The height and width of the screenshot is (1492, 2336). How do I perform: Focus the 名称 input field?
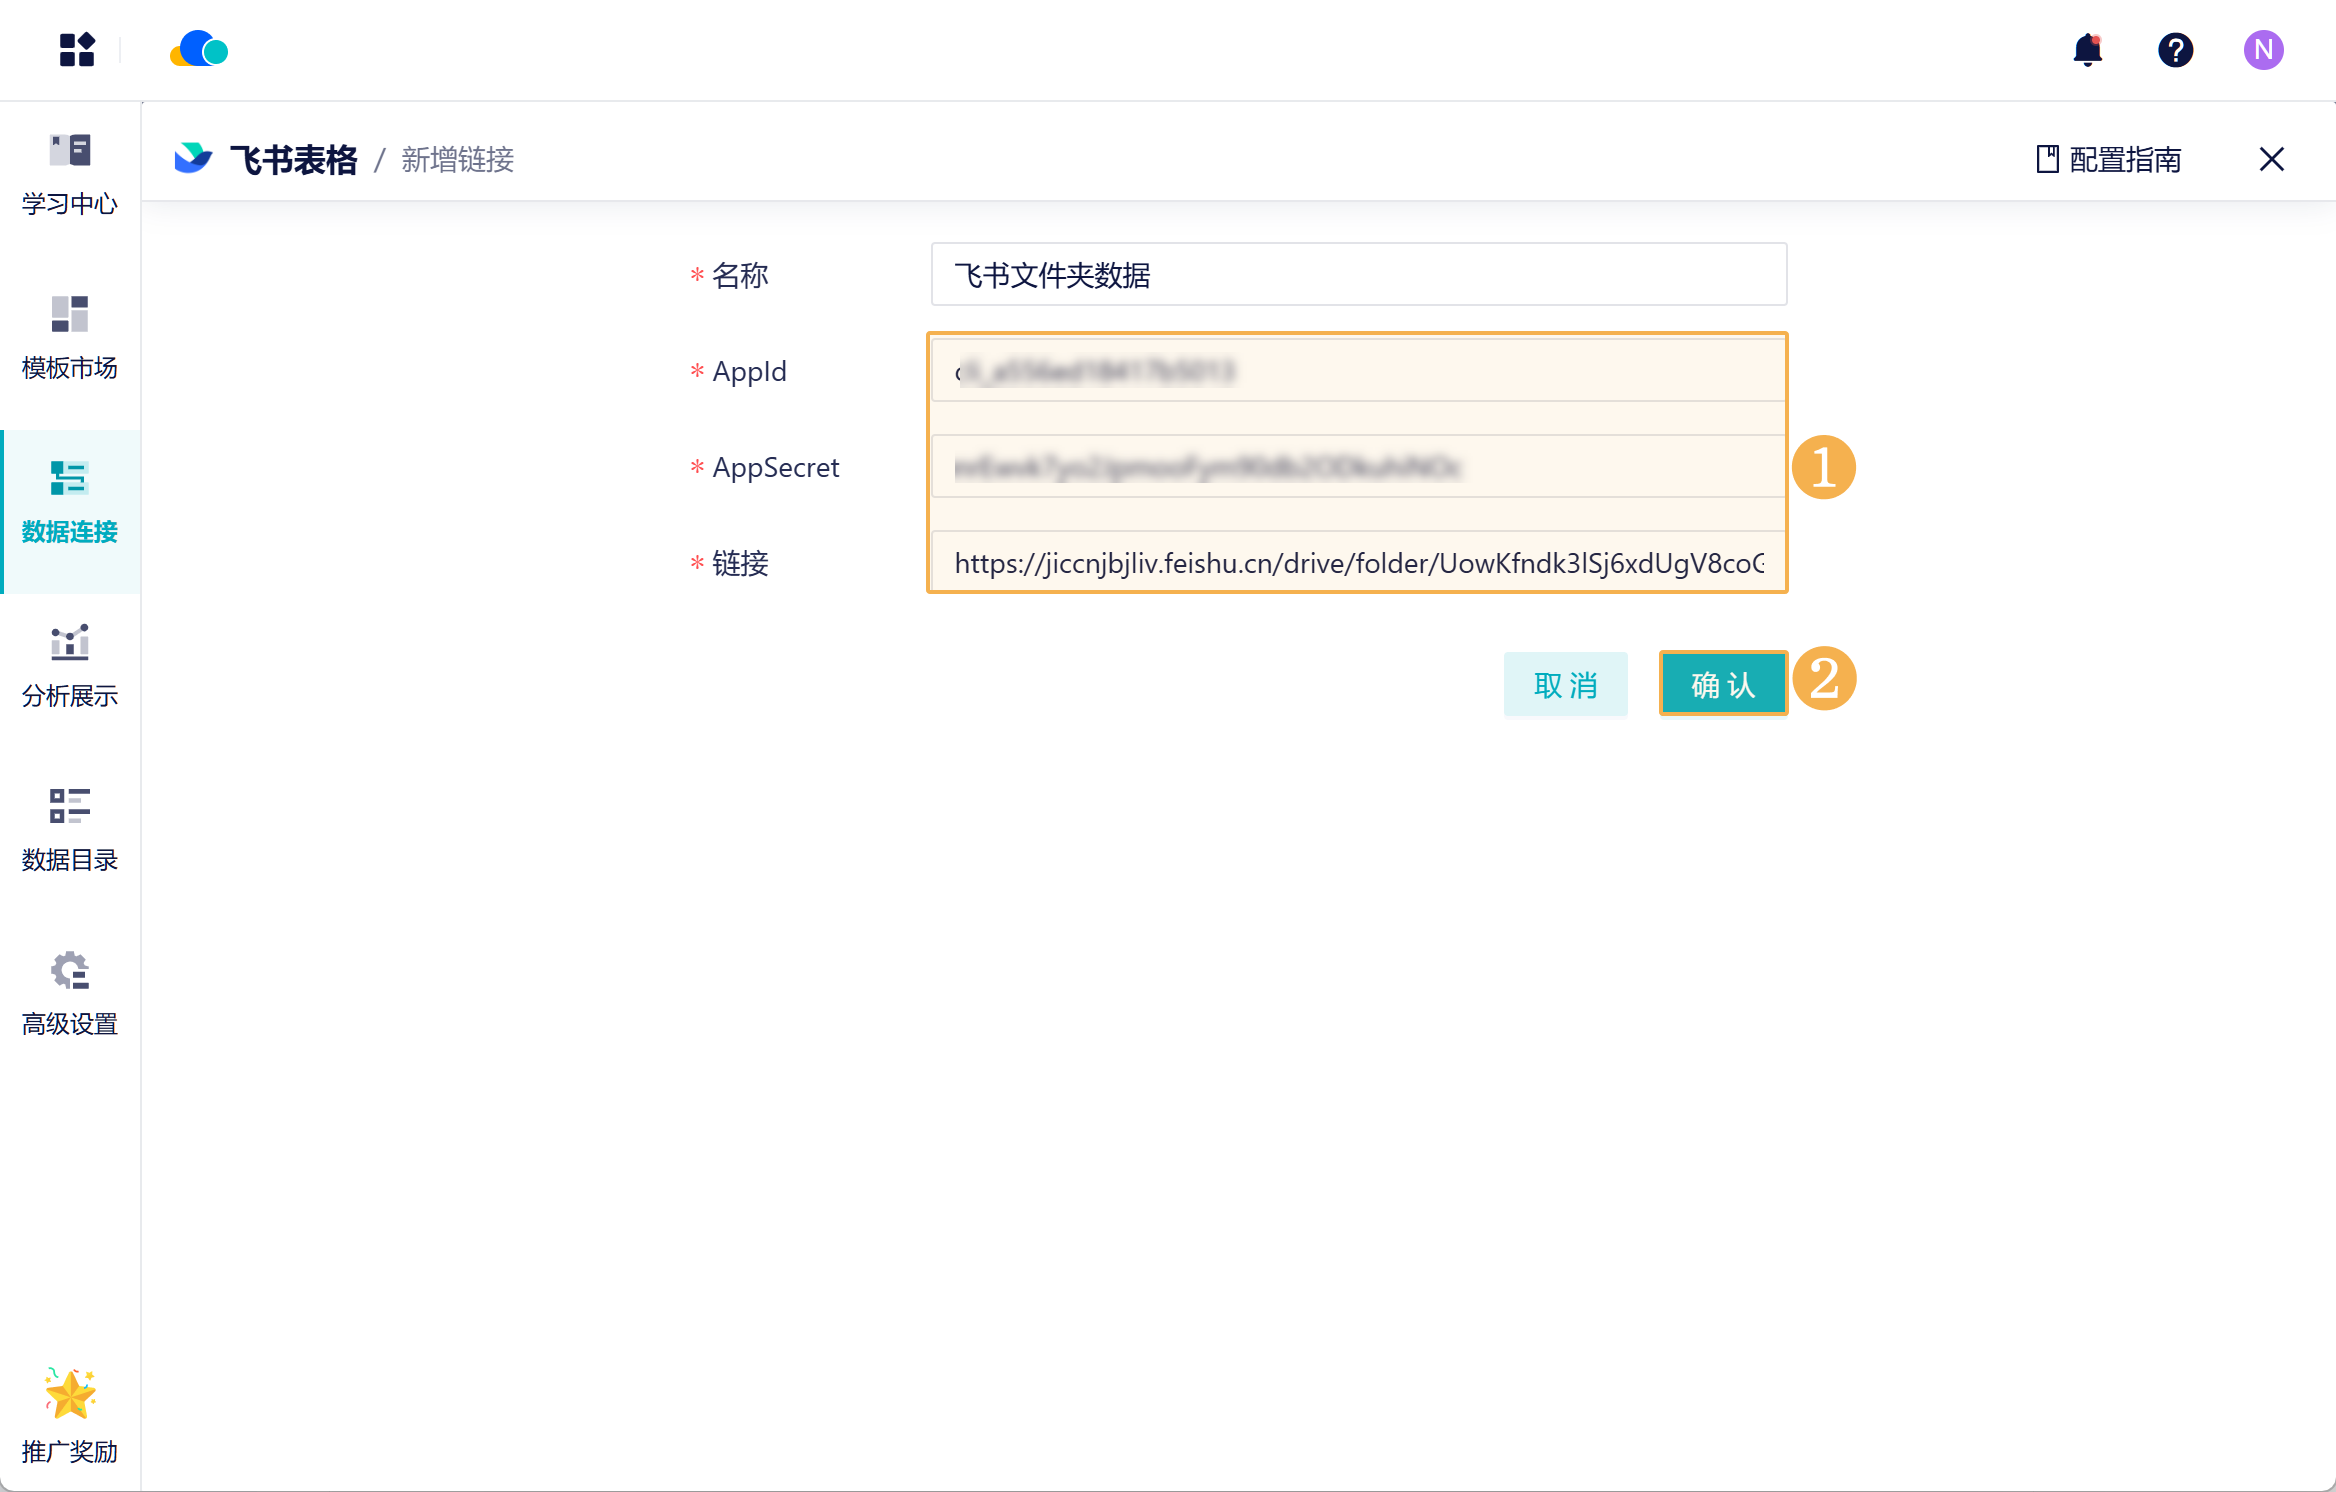(1358, 275)
